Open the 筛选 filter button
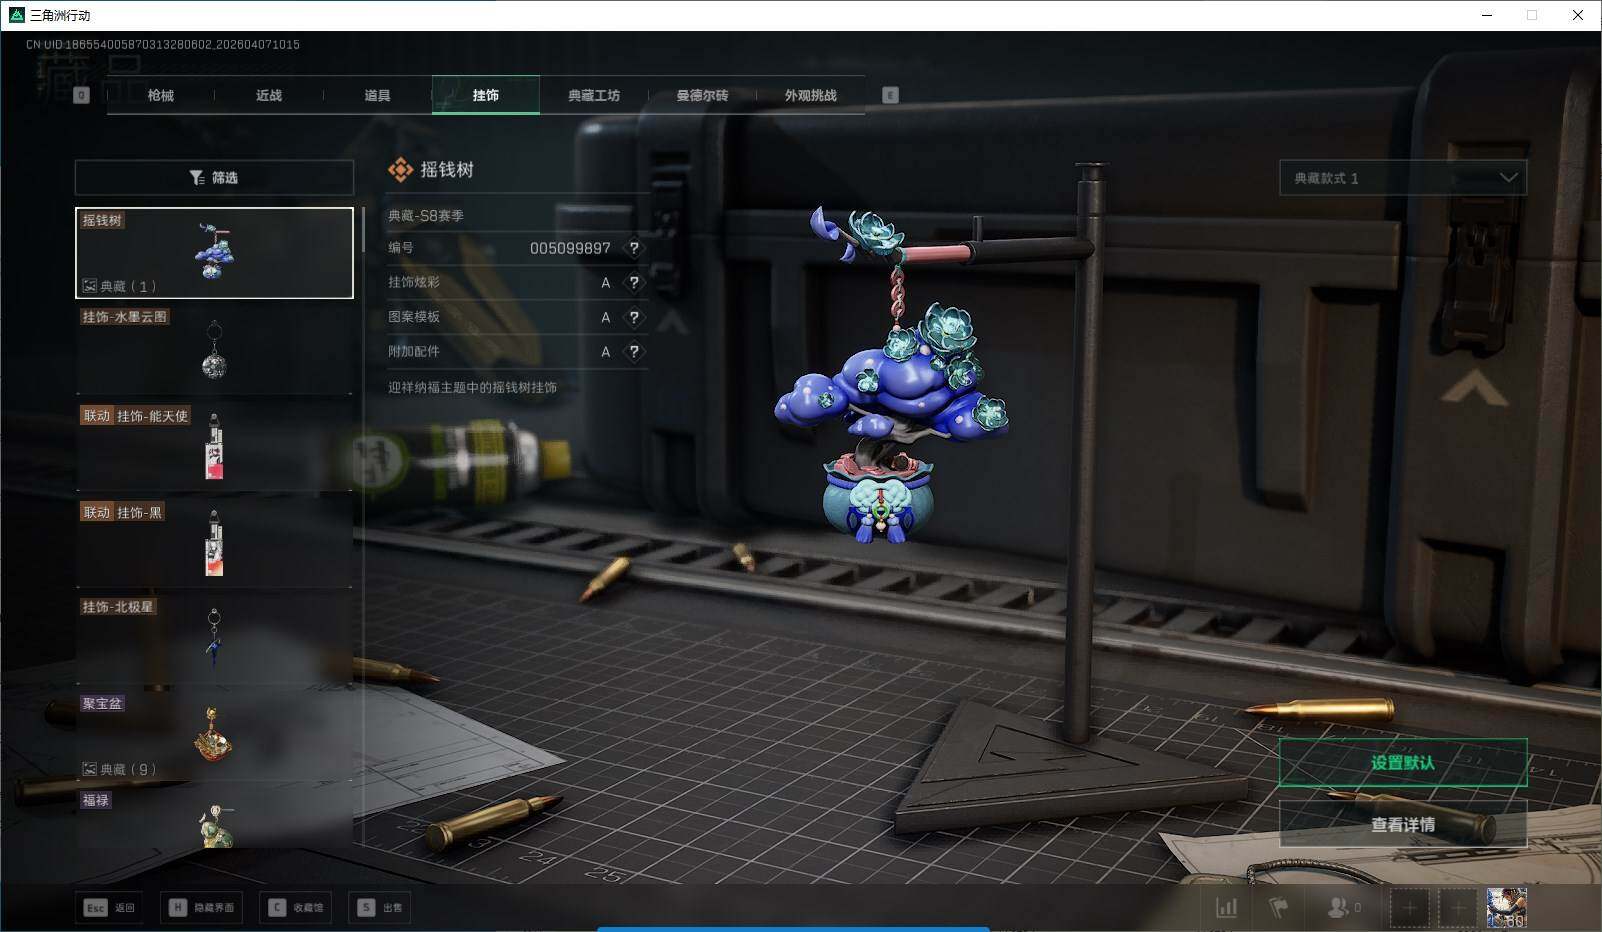This screenshot has height=932, width=1602. (214, 178)
